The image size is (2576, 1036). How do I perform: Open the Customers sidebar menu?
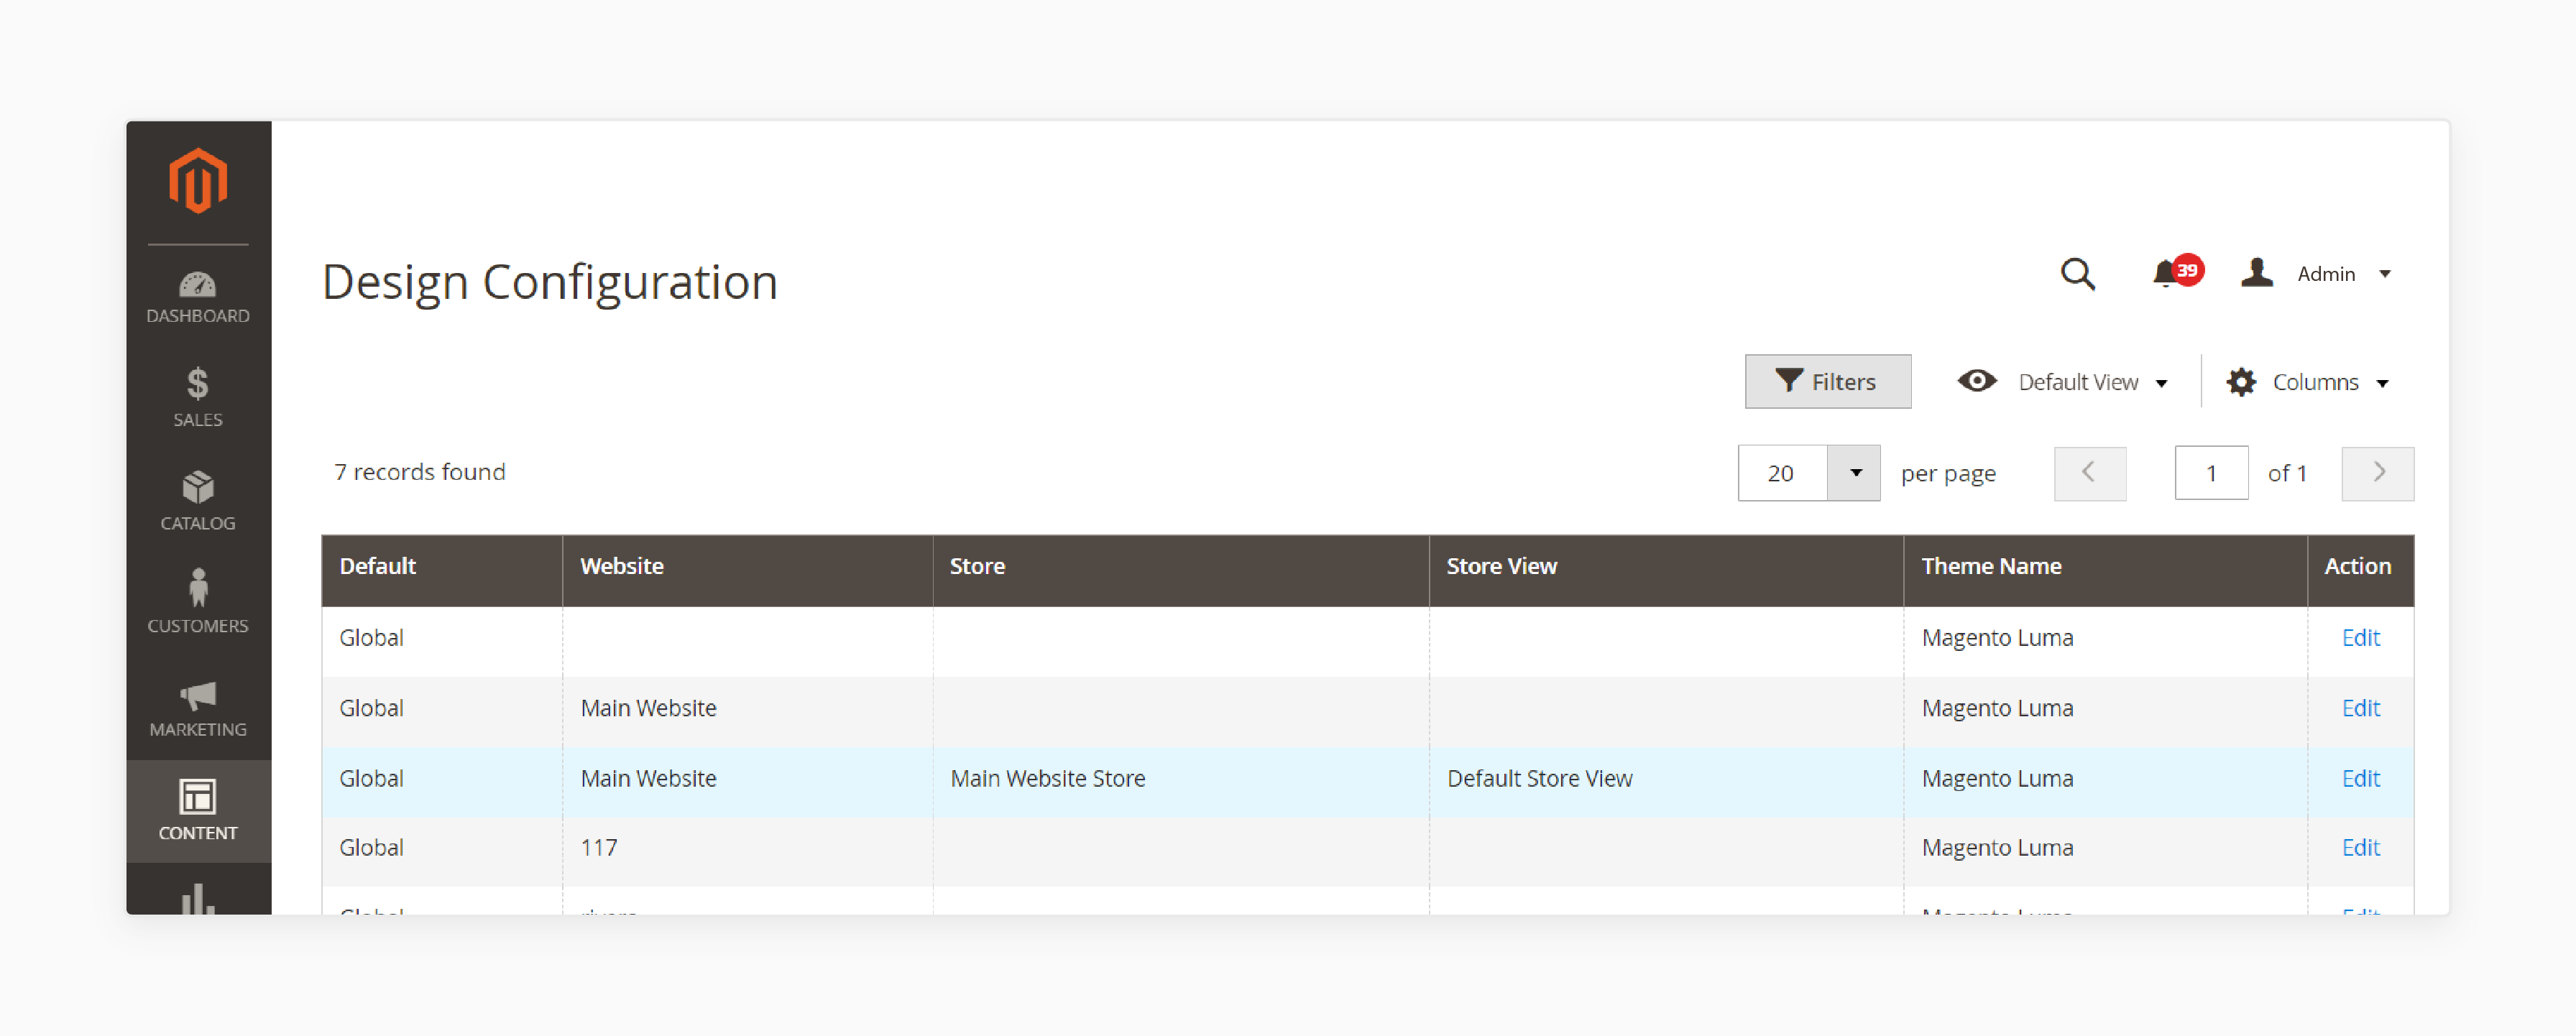198,603
